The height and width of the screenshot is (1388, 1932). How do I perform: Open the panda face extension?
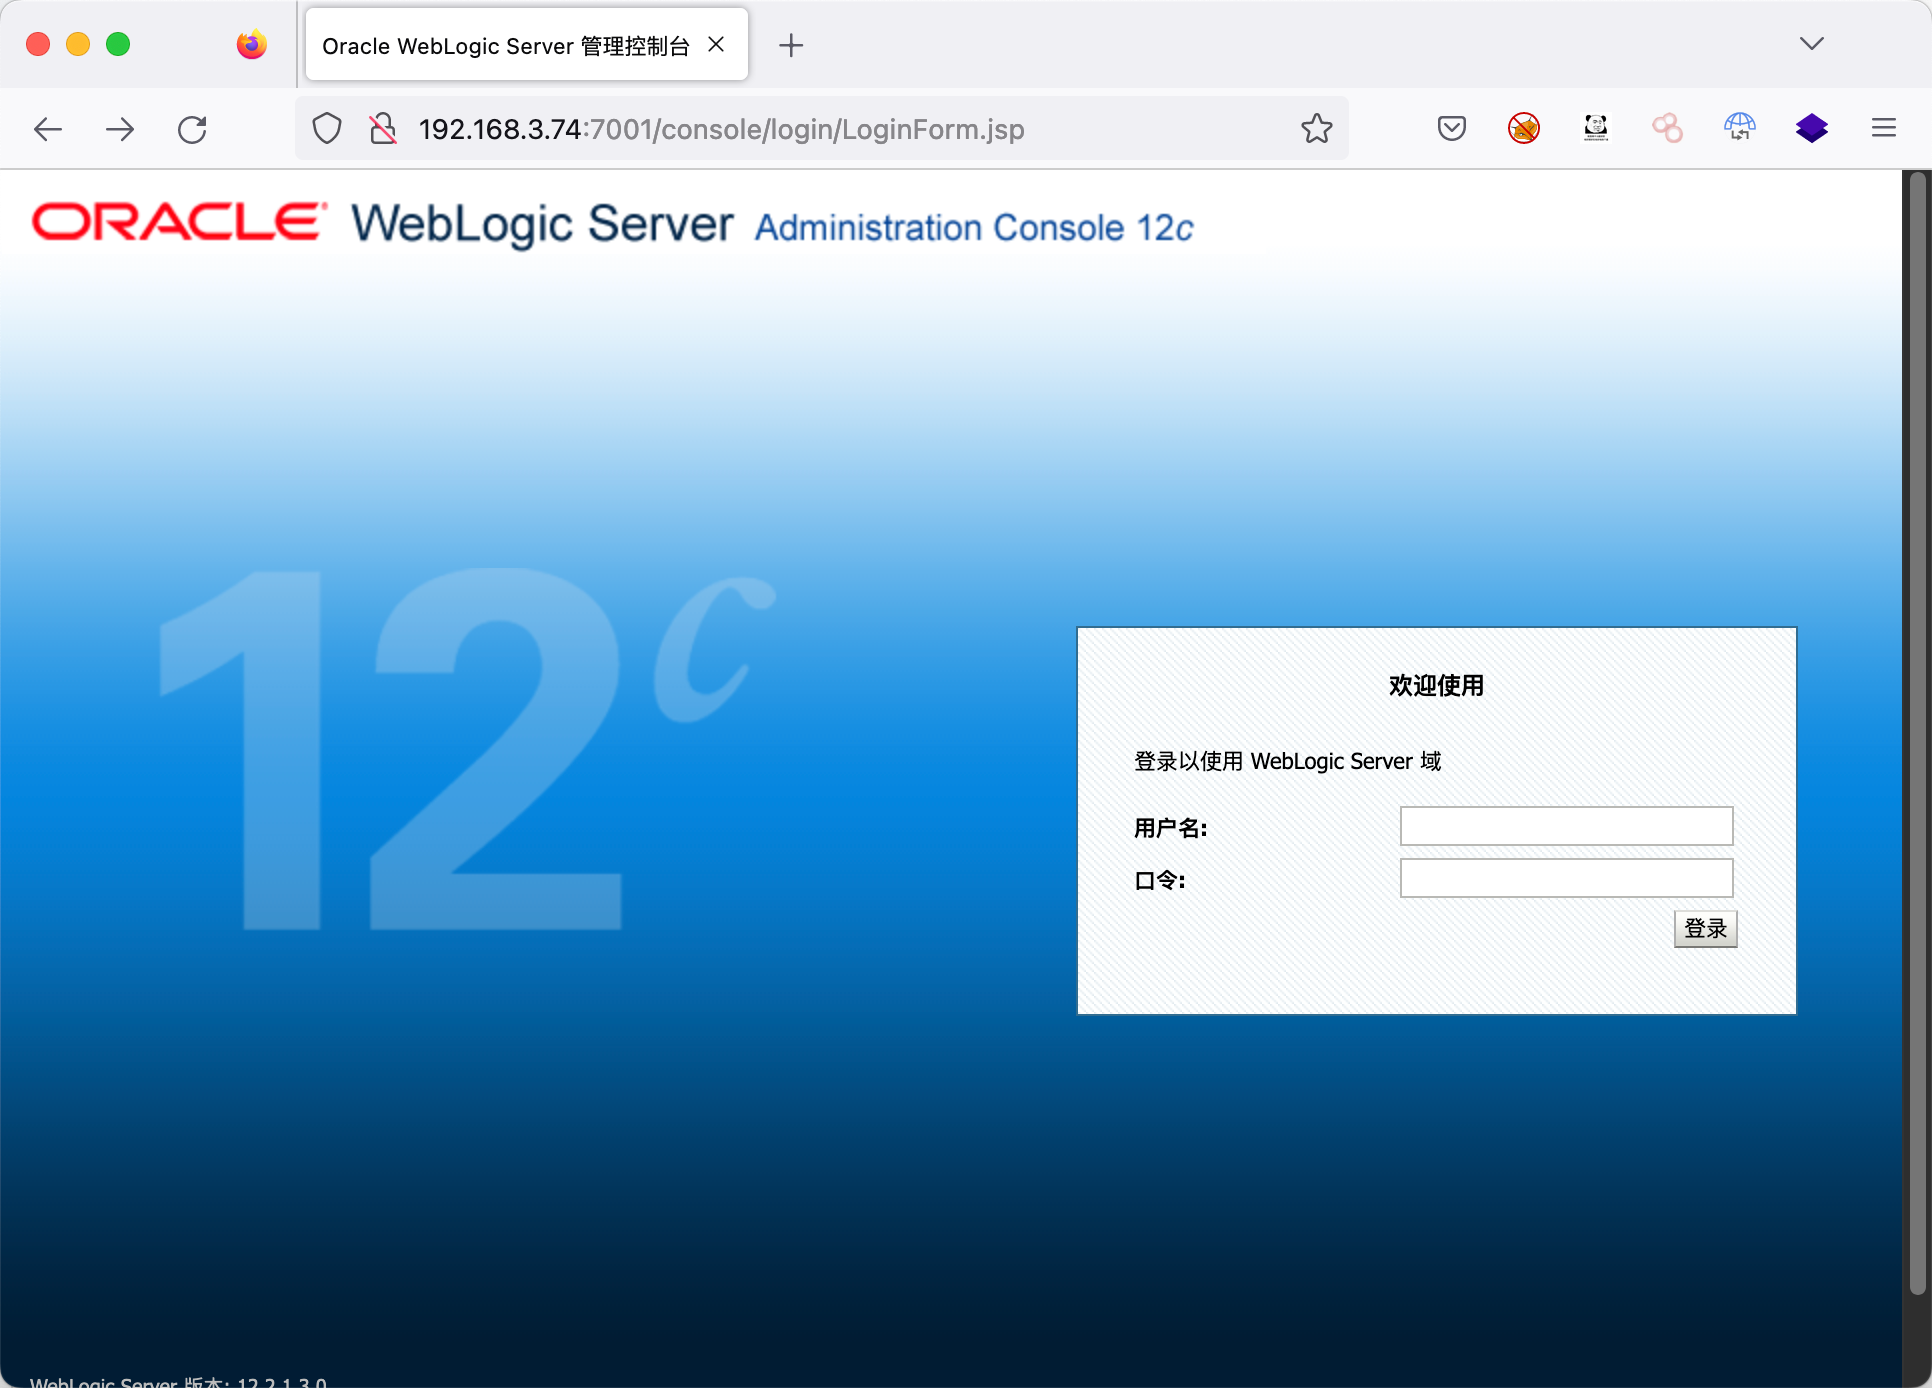pyautogui.click(x=1596, y=128)
